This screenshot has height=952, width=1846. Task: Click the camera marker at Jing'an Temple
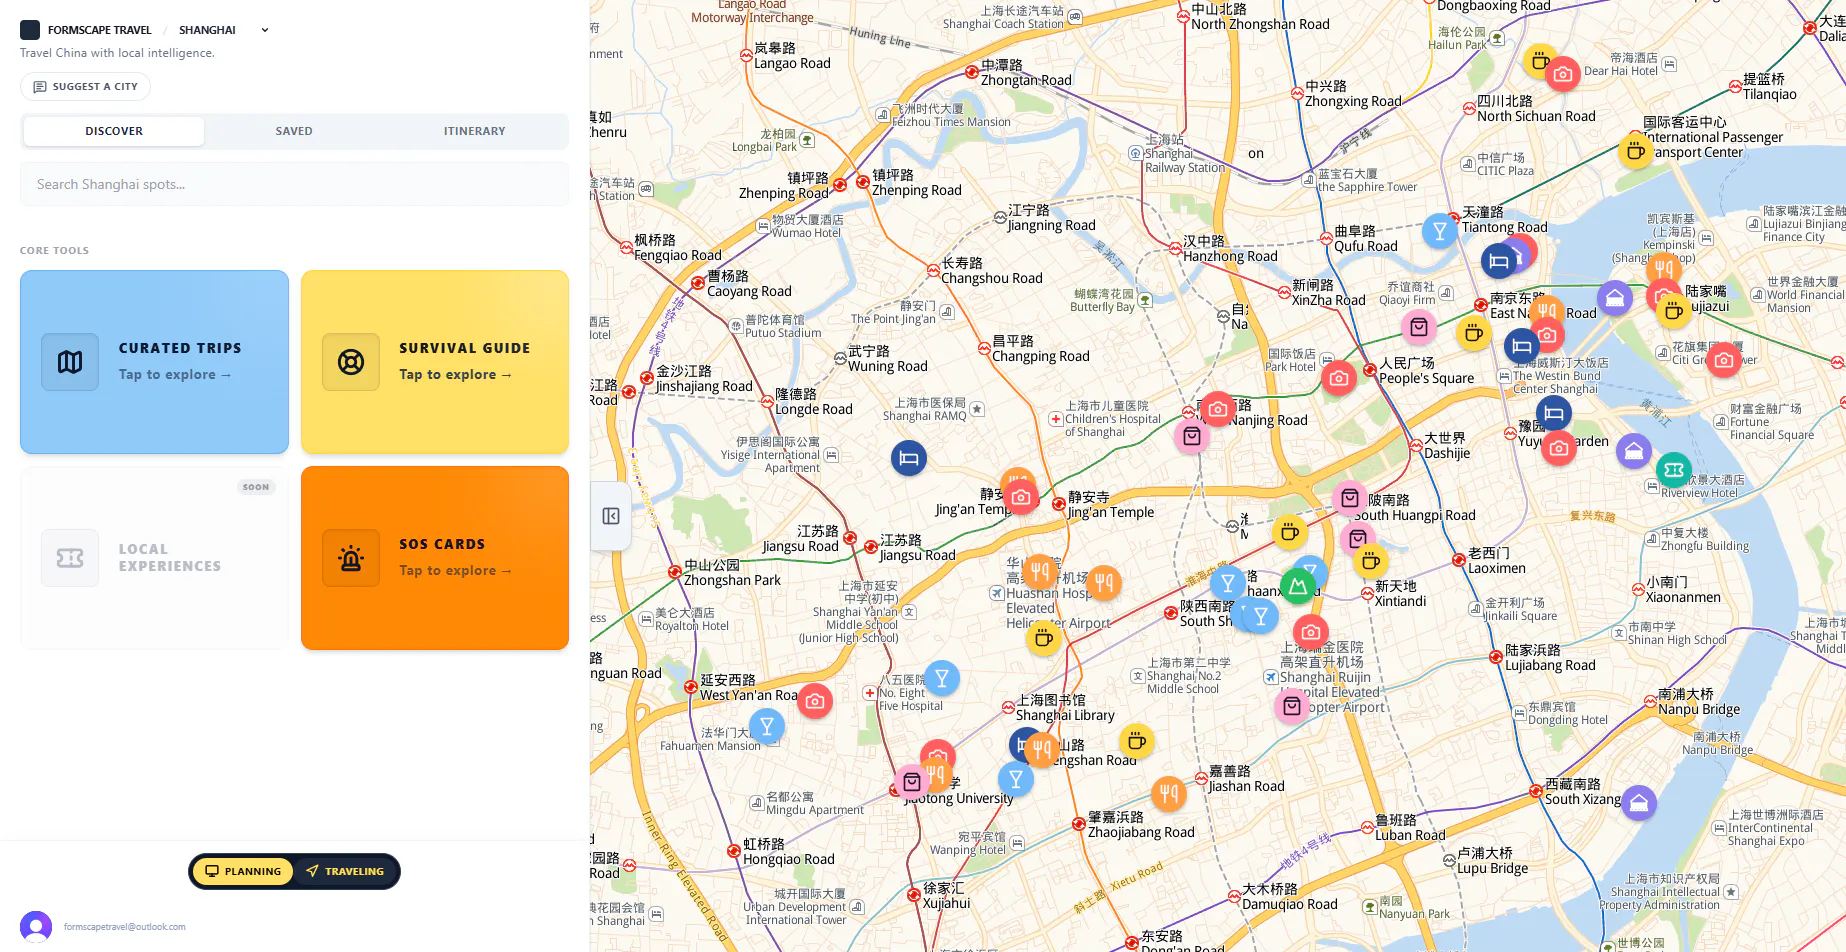[1021, 497]
